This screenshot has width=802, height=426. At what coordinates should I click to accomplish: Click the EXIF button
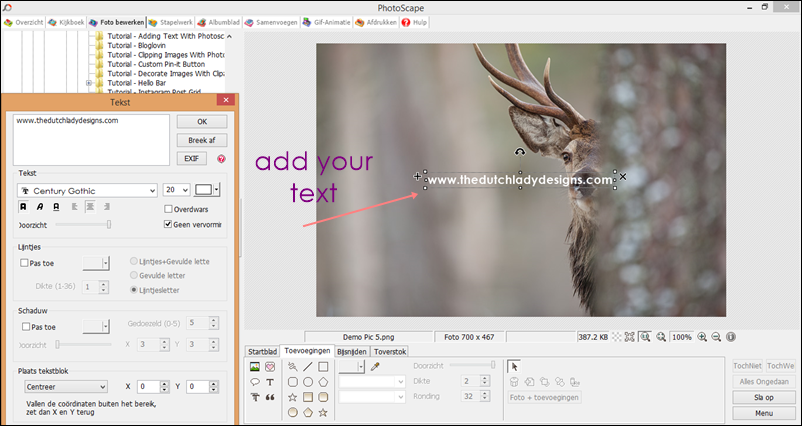[192, 159]
